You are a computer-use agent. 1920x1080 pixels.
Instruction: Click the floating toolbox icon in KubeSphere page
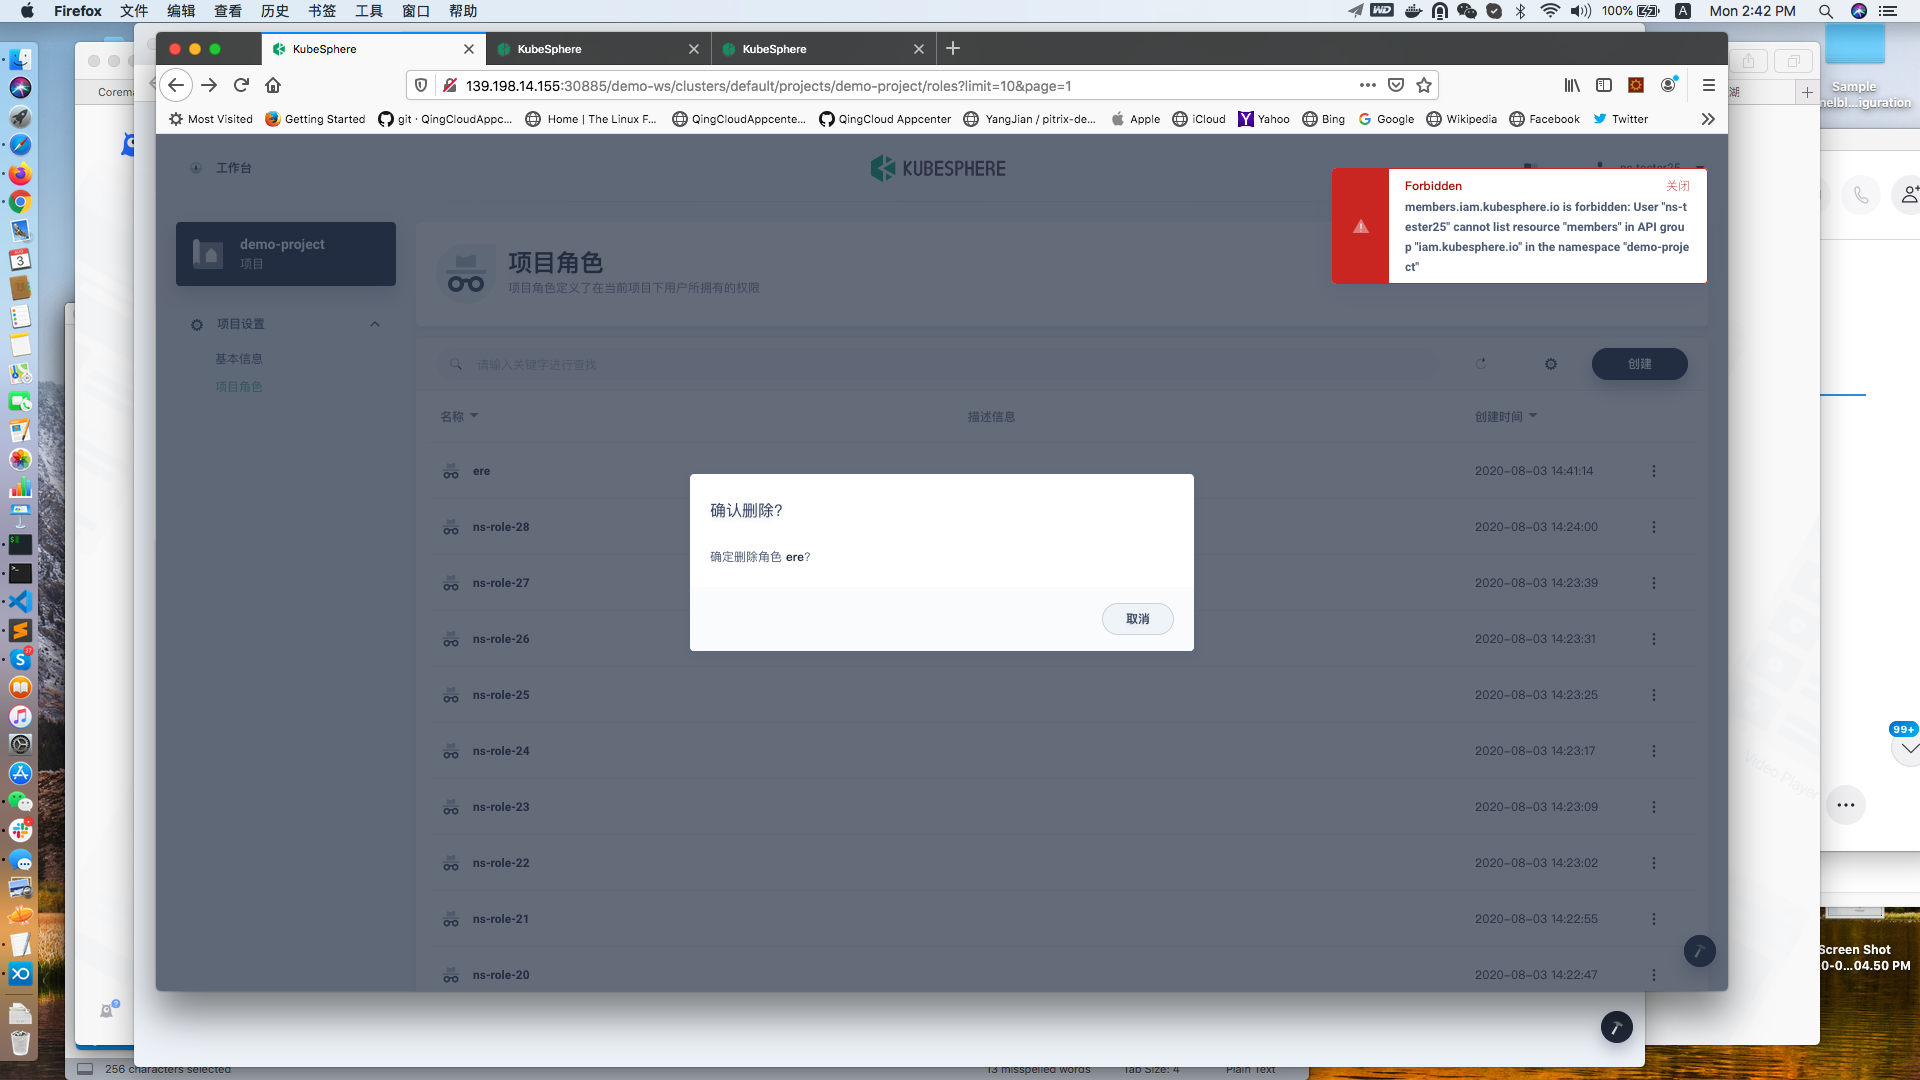(1699, 950)
